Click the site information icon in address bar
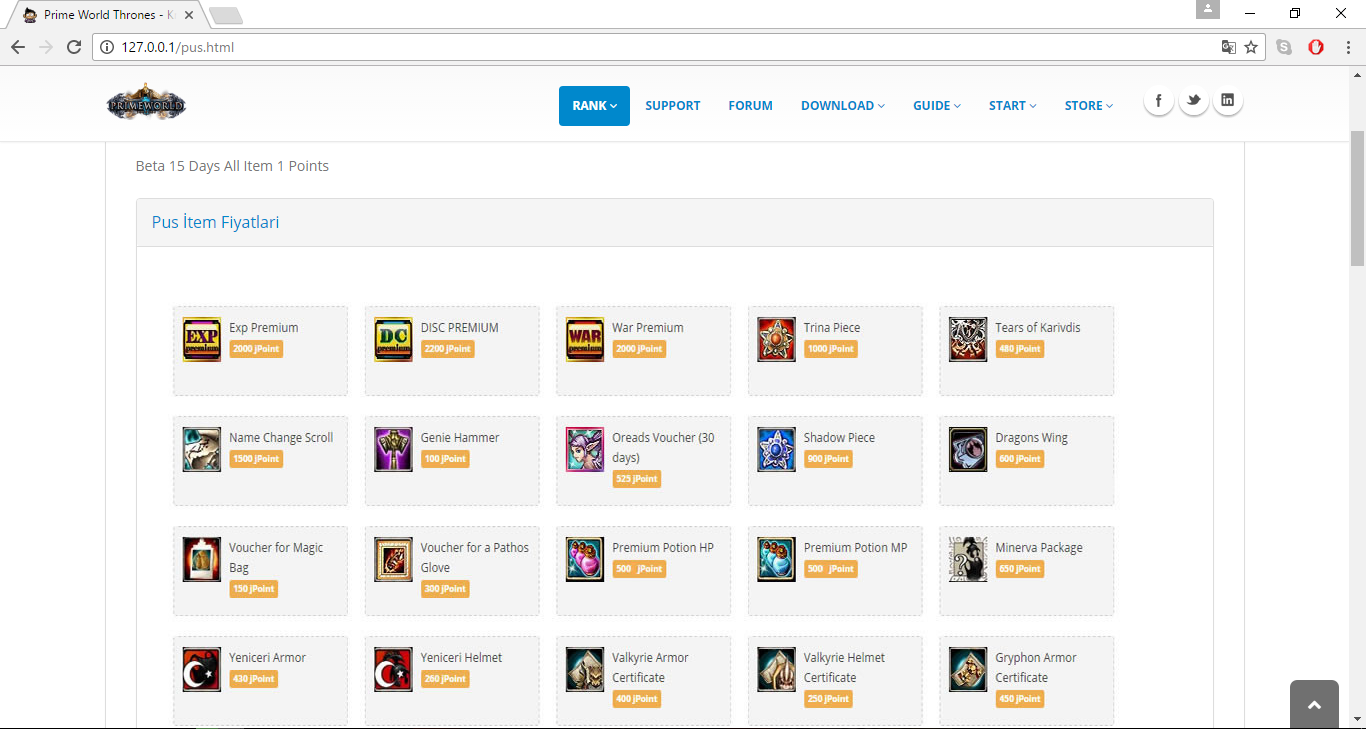 pyautogui.click(x=108, y=47)
